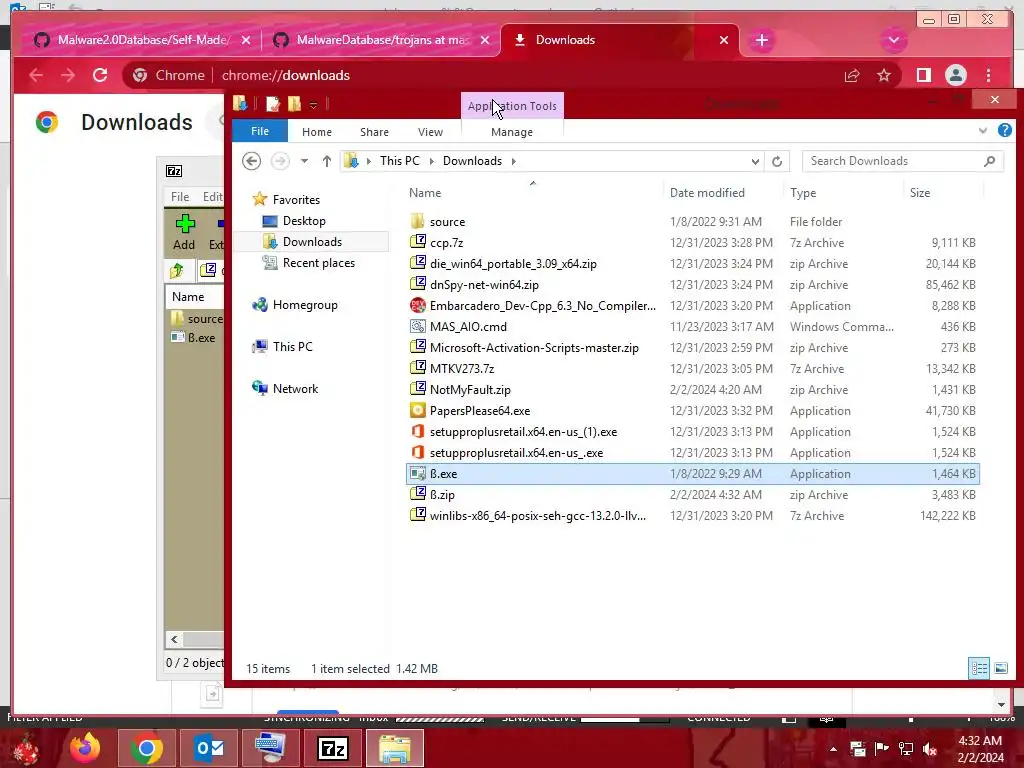Click the Application Tools contextual tab
Screen dimensions: 1024x768
click(x=512, y=106)
